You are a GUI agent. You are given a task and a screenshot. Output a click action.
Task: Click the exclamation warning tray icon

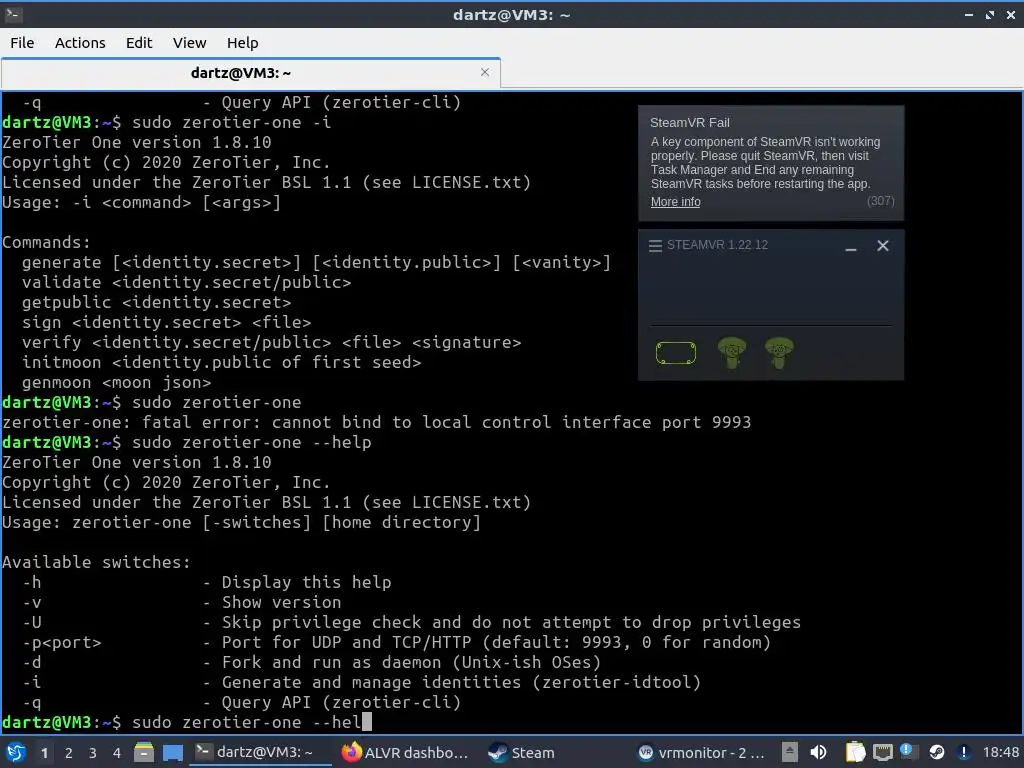pyautogui.click(x=963, y=752)
